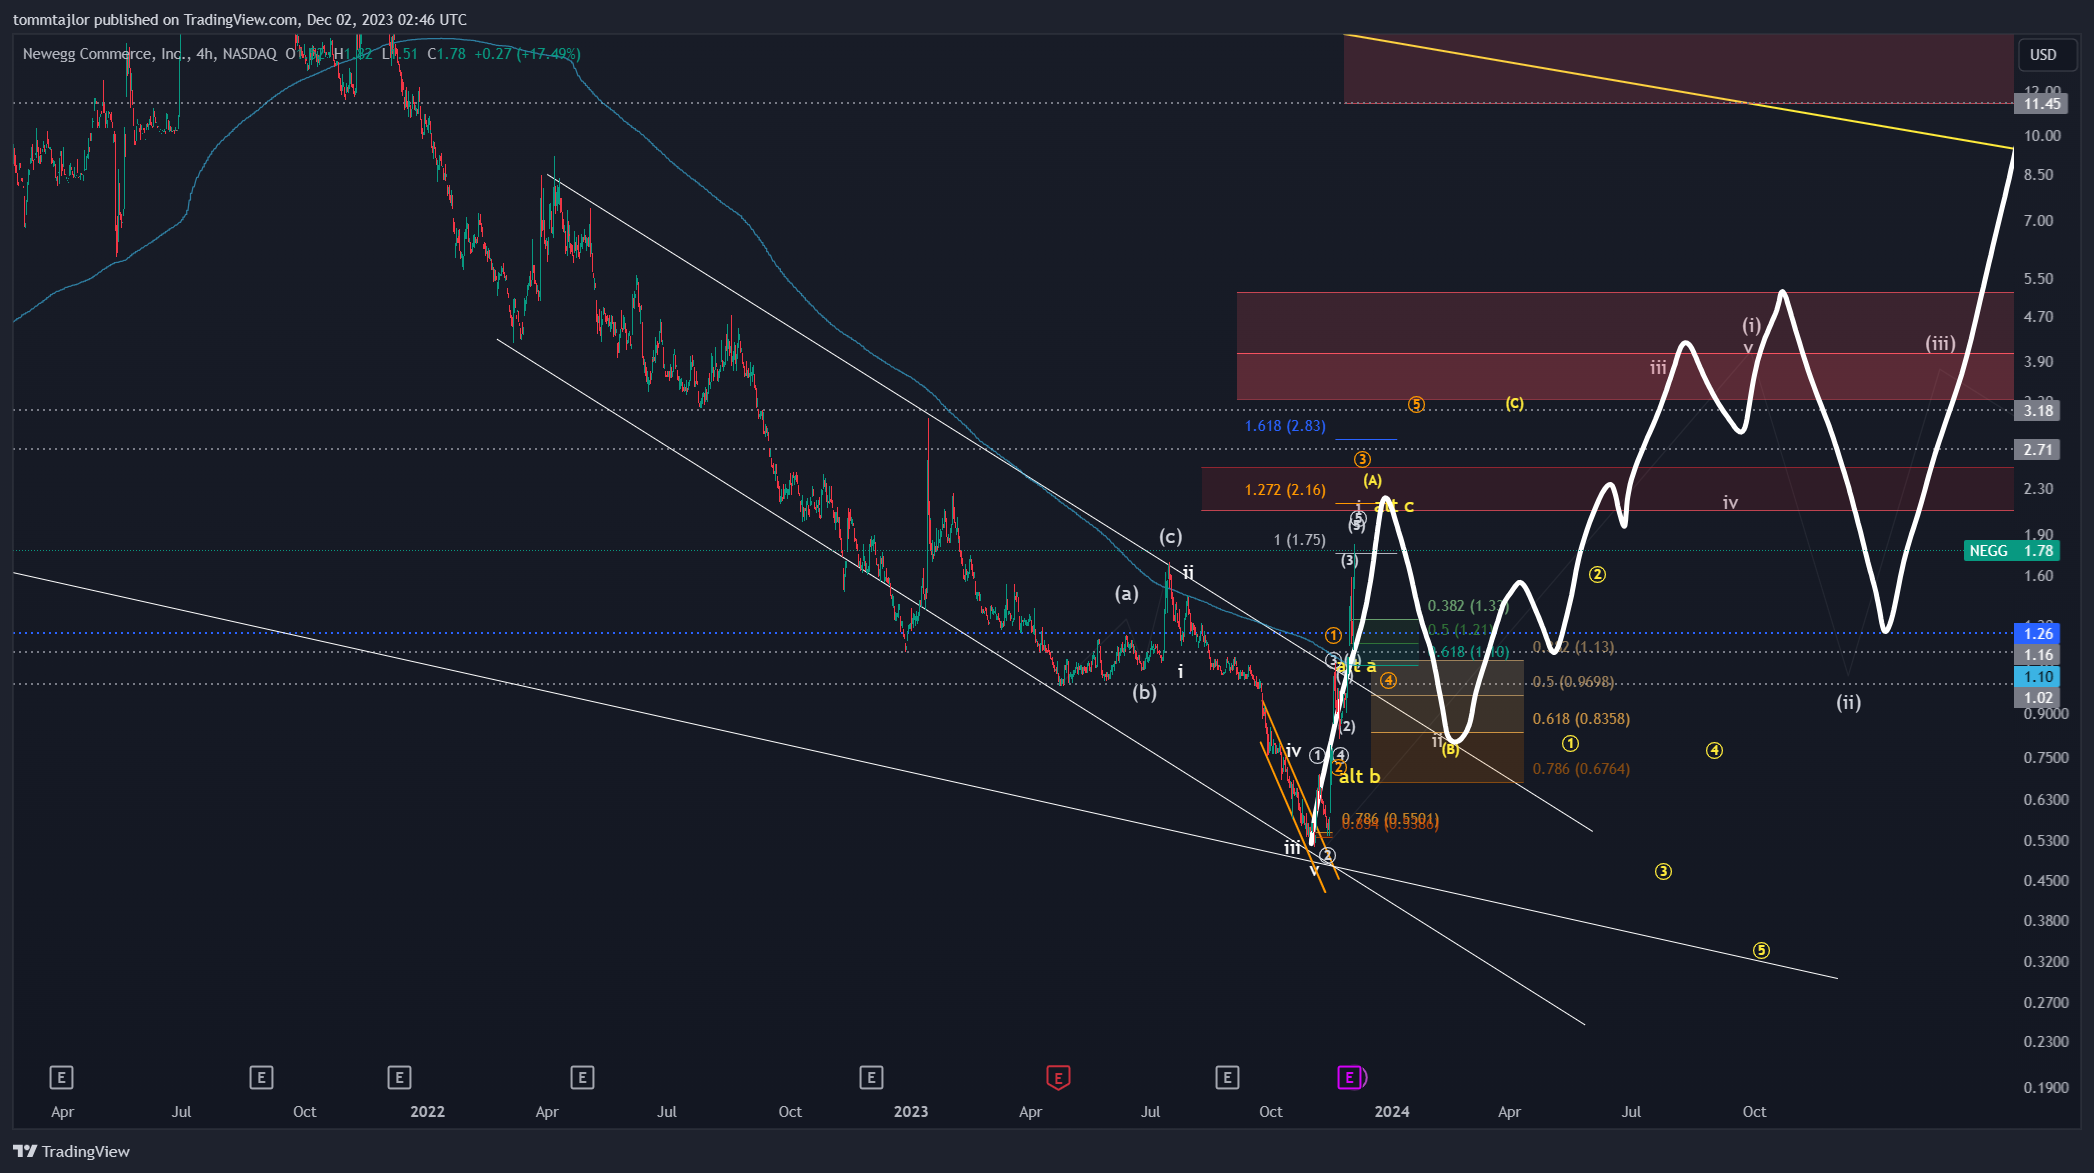
Task: Click the TradingView logo at the bottom left
Action: pos(72,1151)
